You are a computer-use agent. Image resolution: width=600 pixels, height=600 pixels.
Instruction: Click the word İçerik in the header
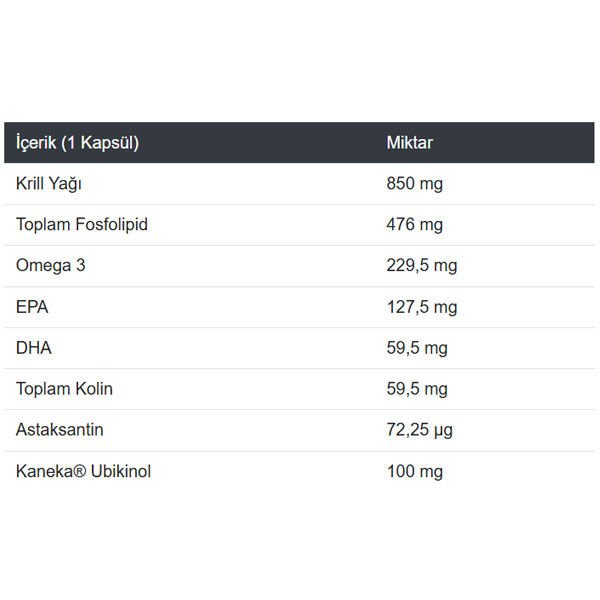[36, 142]
